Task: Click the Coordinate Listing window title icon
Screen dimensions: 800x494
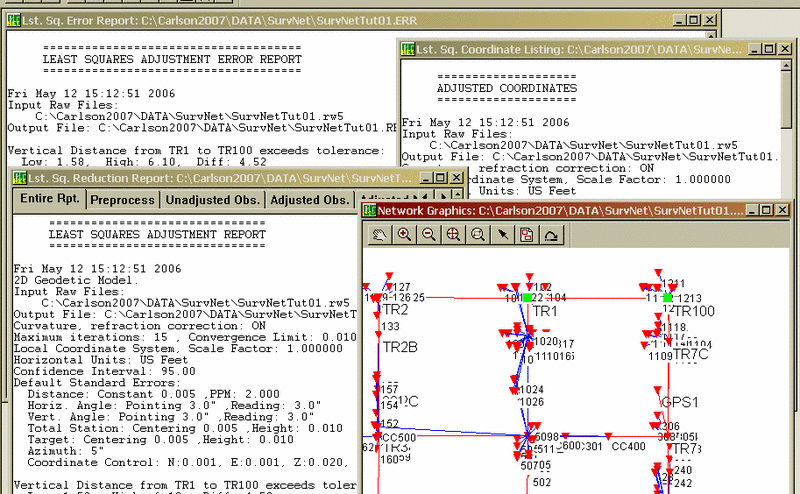Action: (408, 49)
